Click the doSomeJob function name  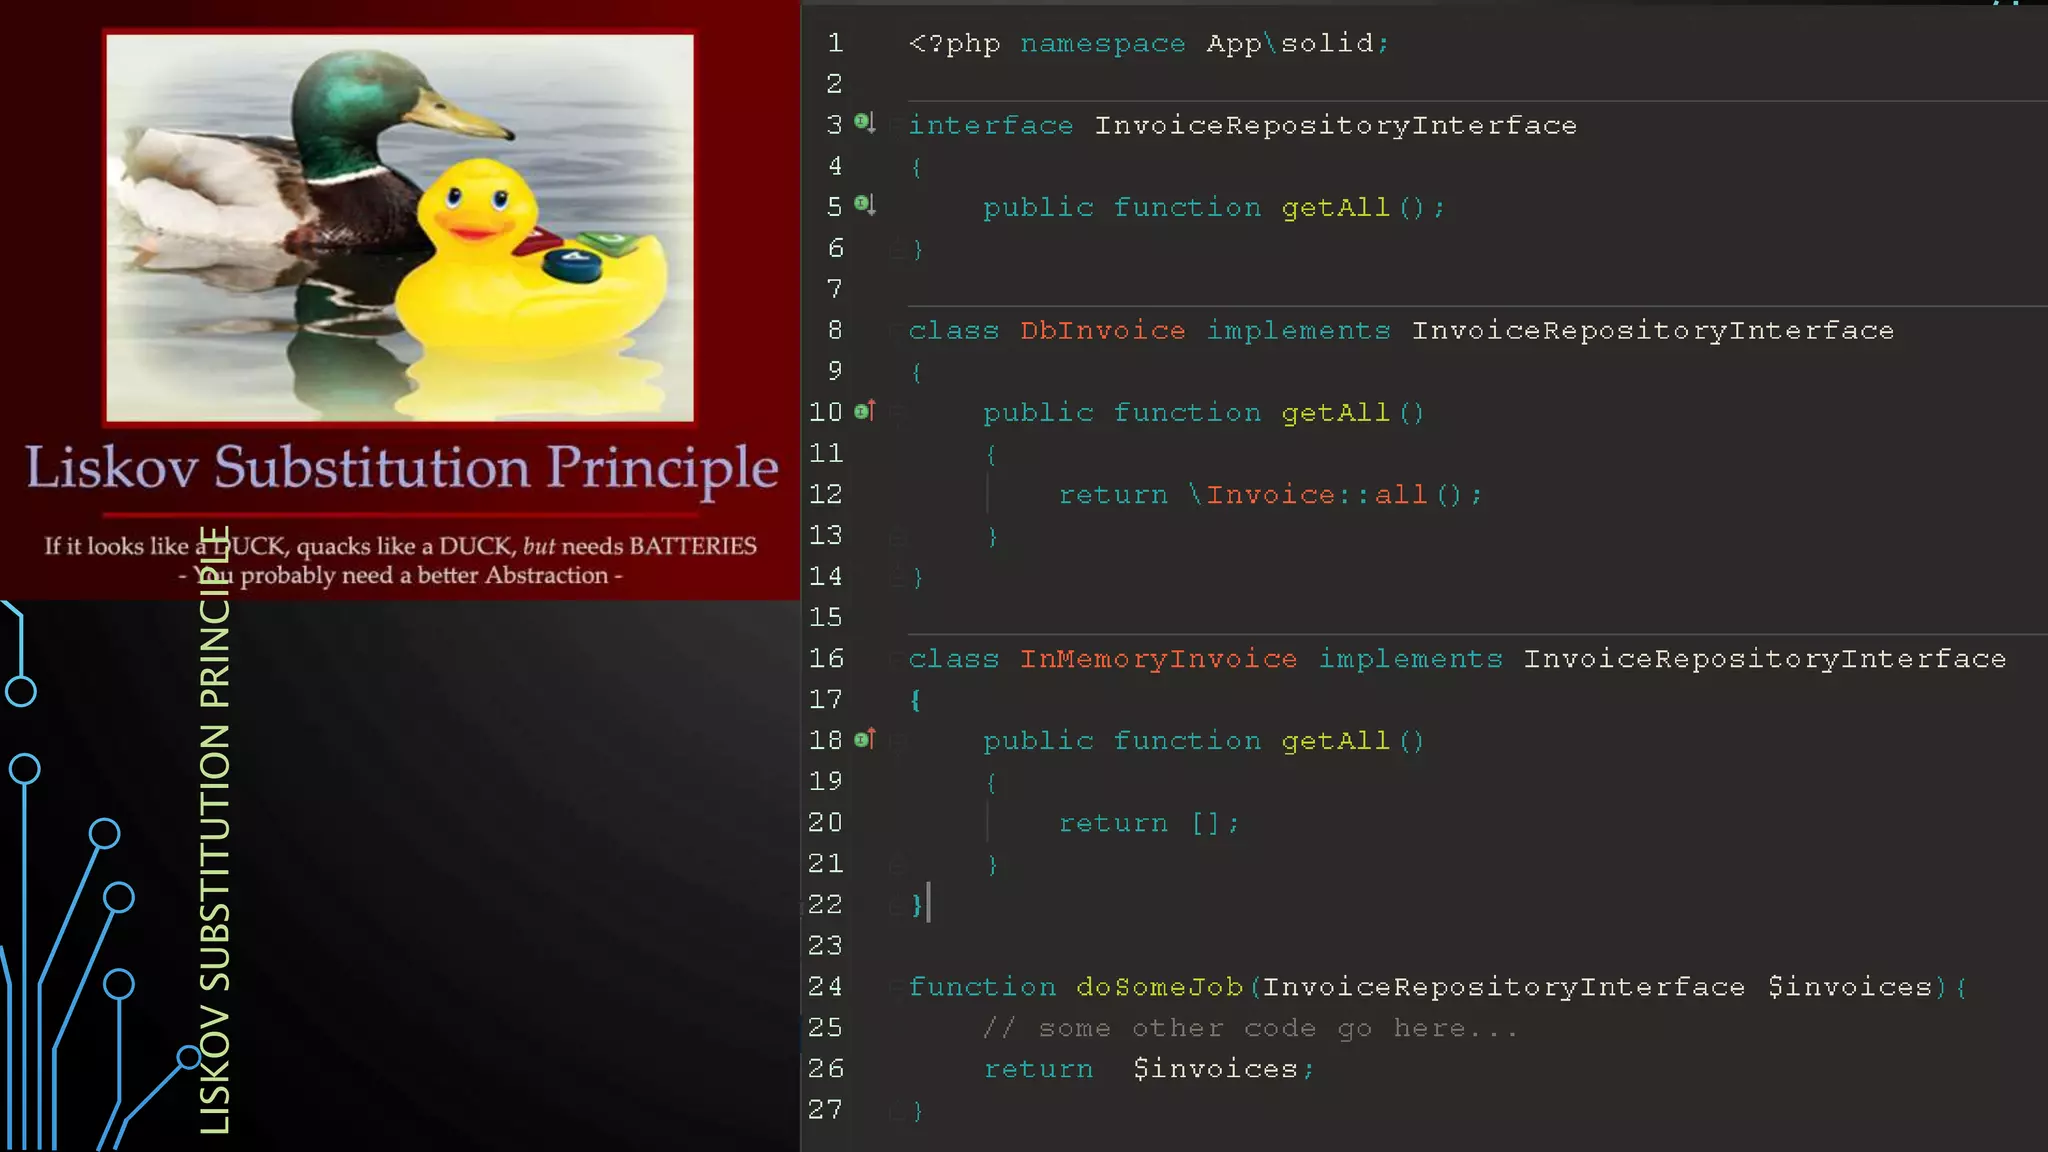tap(1159, 987)
